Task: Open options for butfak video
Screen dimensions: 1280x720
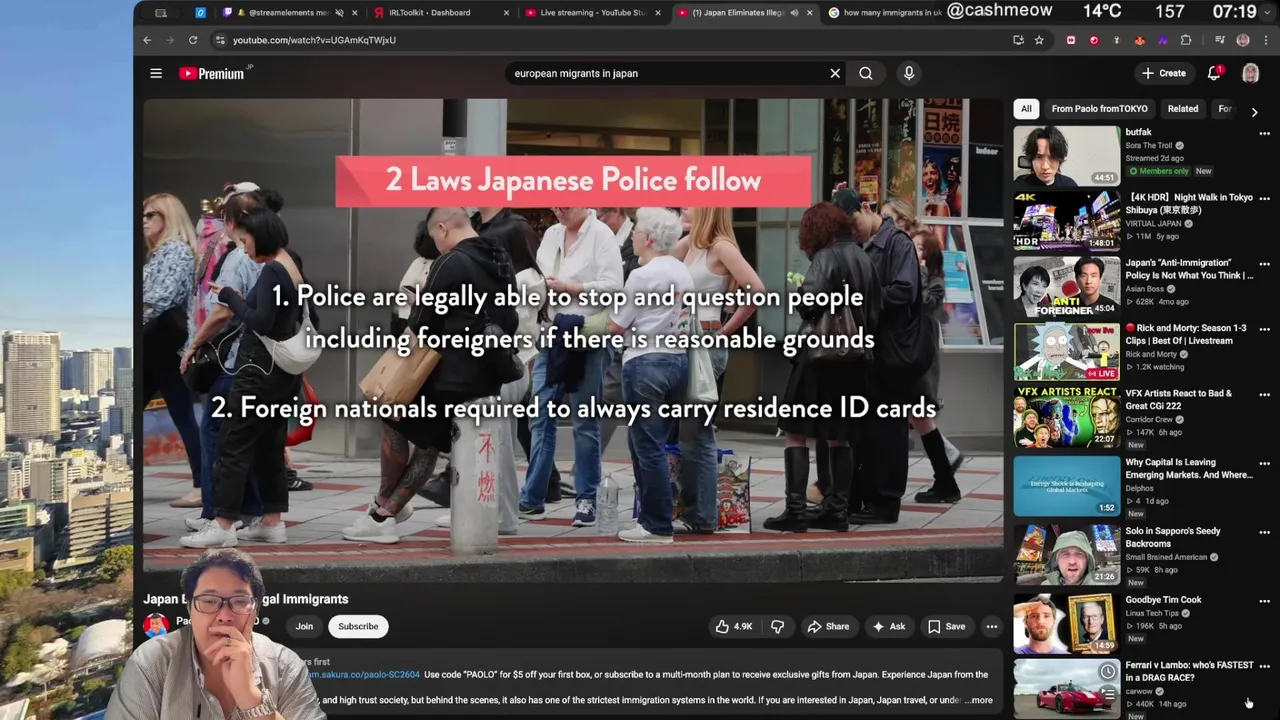Action: pos(1264,133)
